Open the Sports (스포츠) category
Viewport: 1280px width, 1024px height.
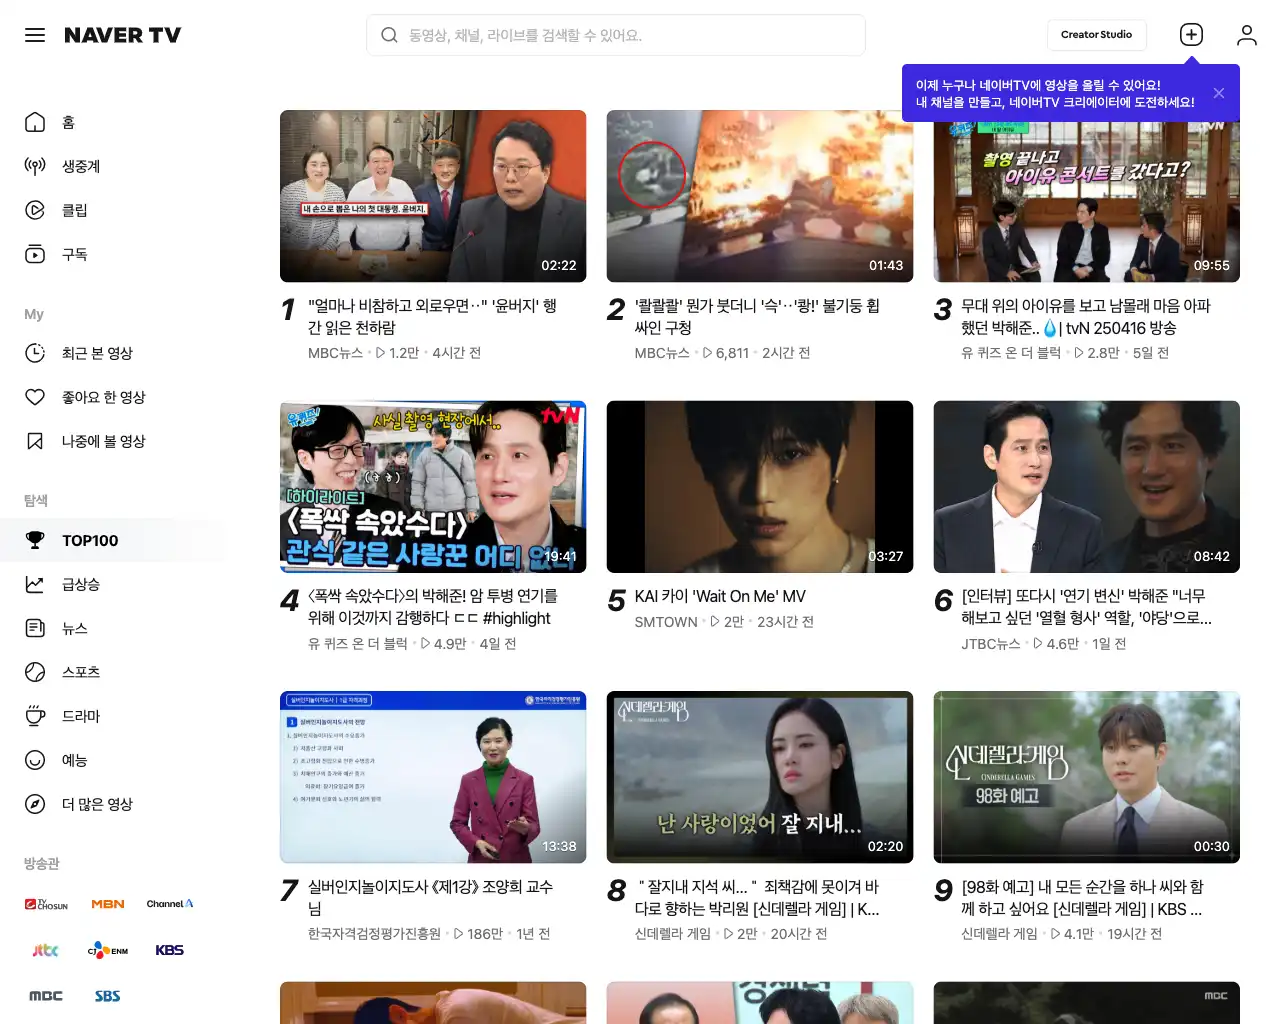click(x=80, y=672)
